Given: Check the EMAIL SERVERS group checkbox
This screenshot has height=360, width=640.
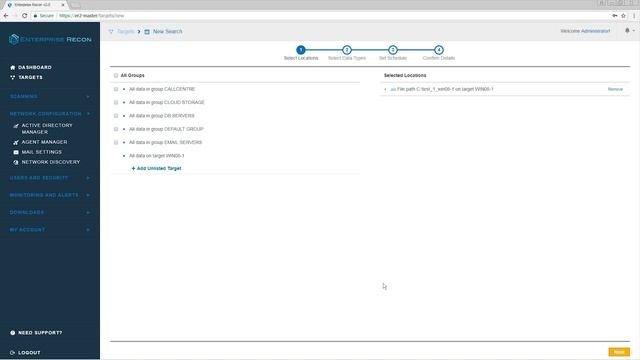Looking at the screenshot, I should [116, 142].
